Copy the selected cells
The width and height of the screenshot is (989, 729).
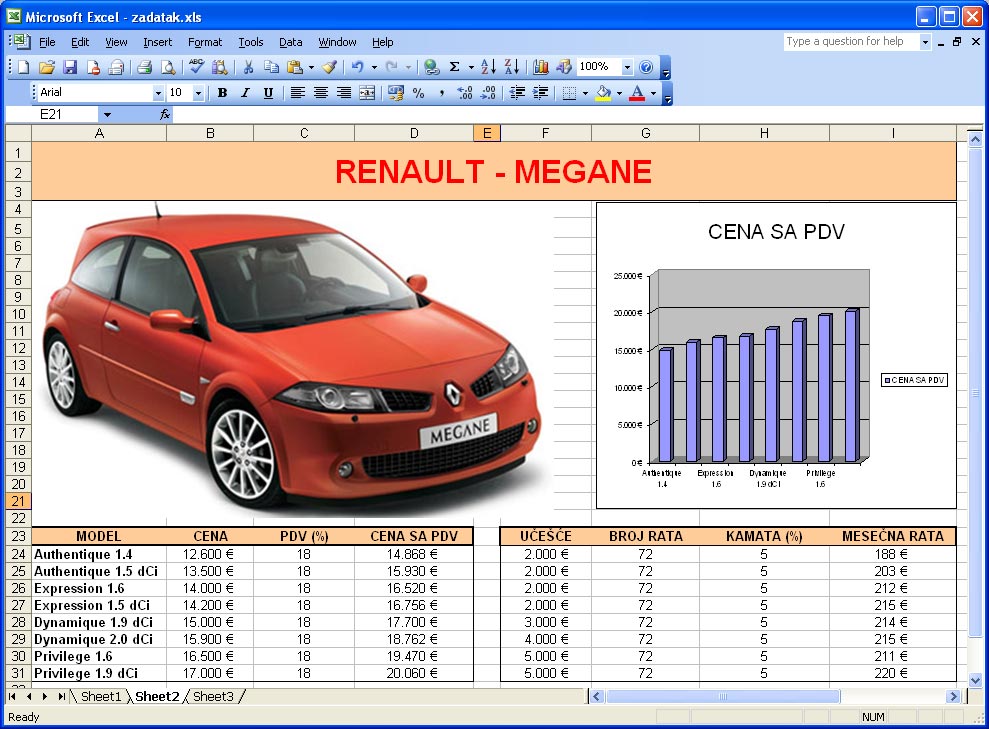tap(271, 67)
